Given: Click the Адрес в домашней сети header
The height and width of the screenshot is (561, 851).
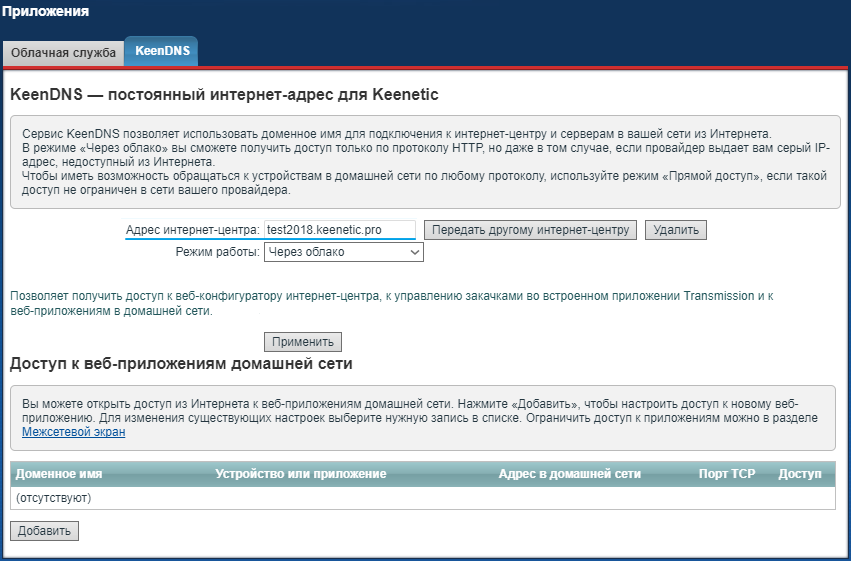Looking at the screenshot, I should pos(569,474).
